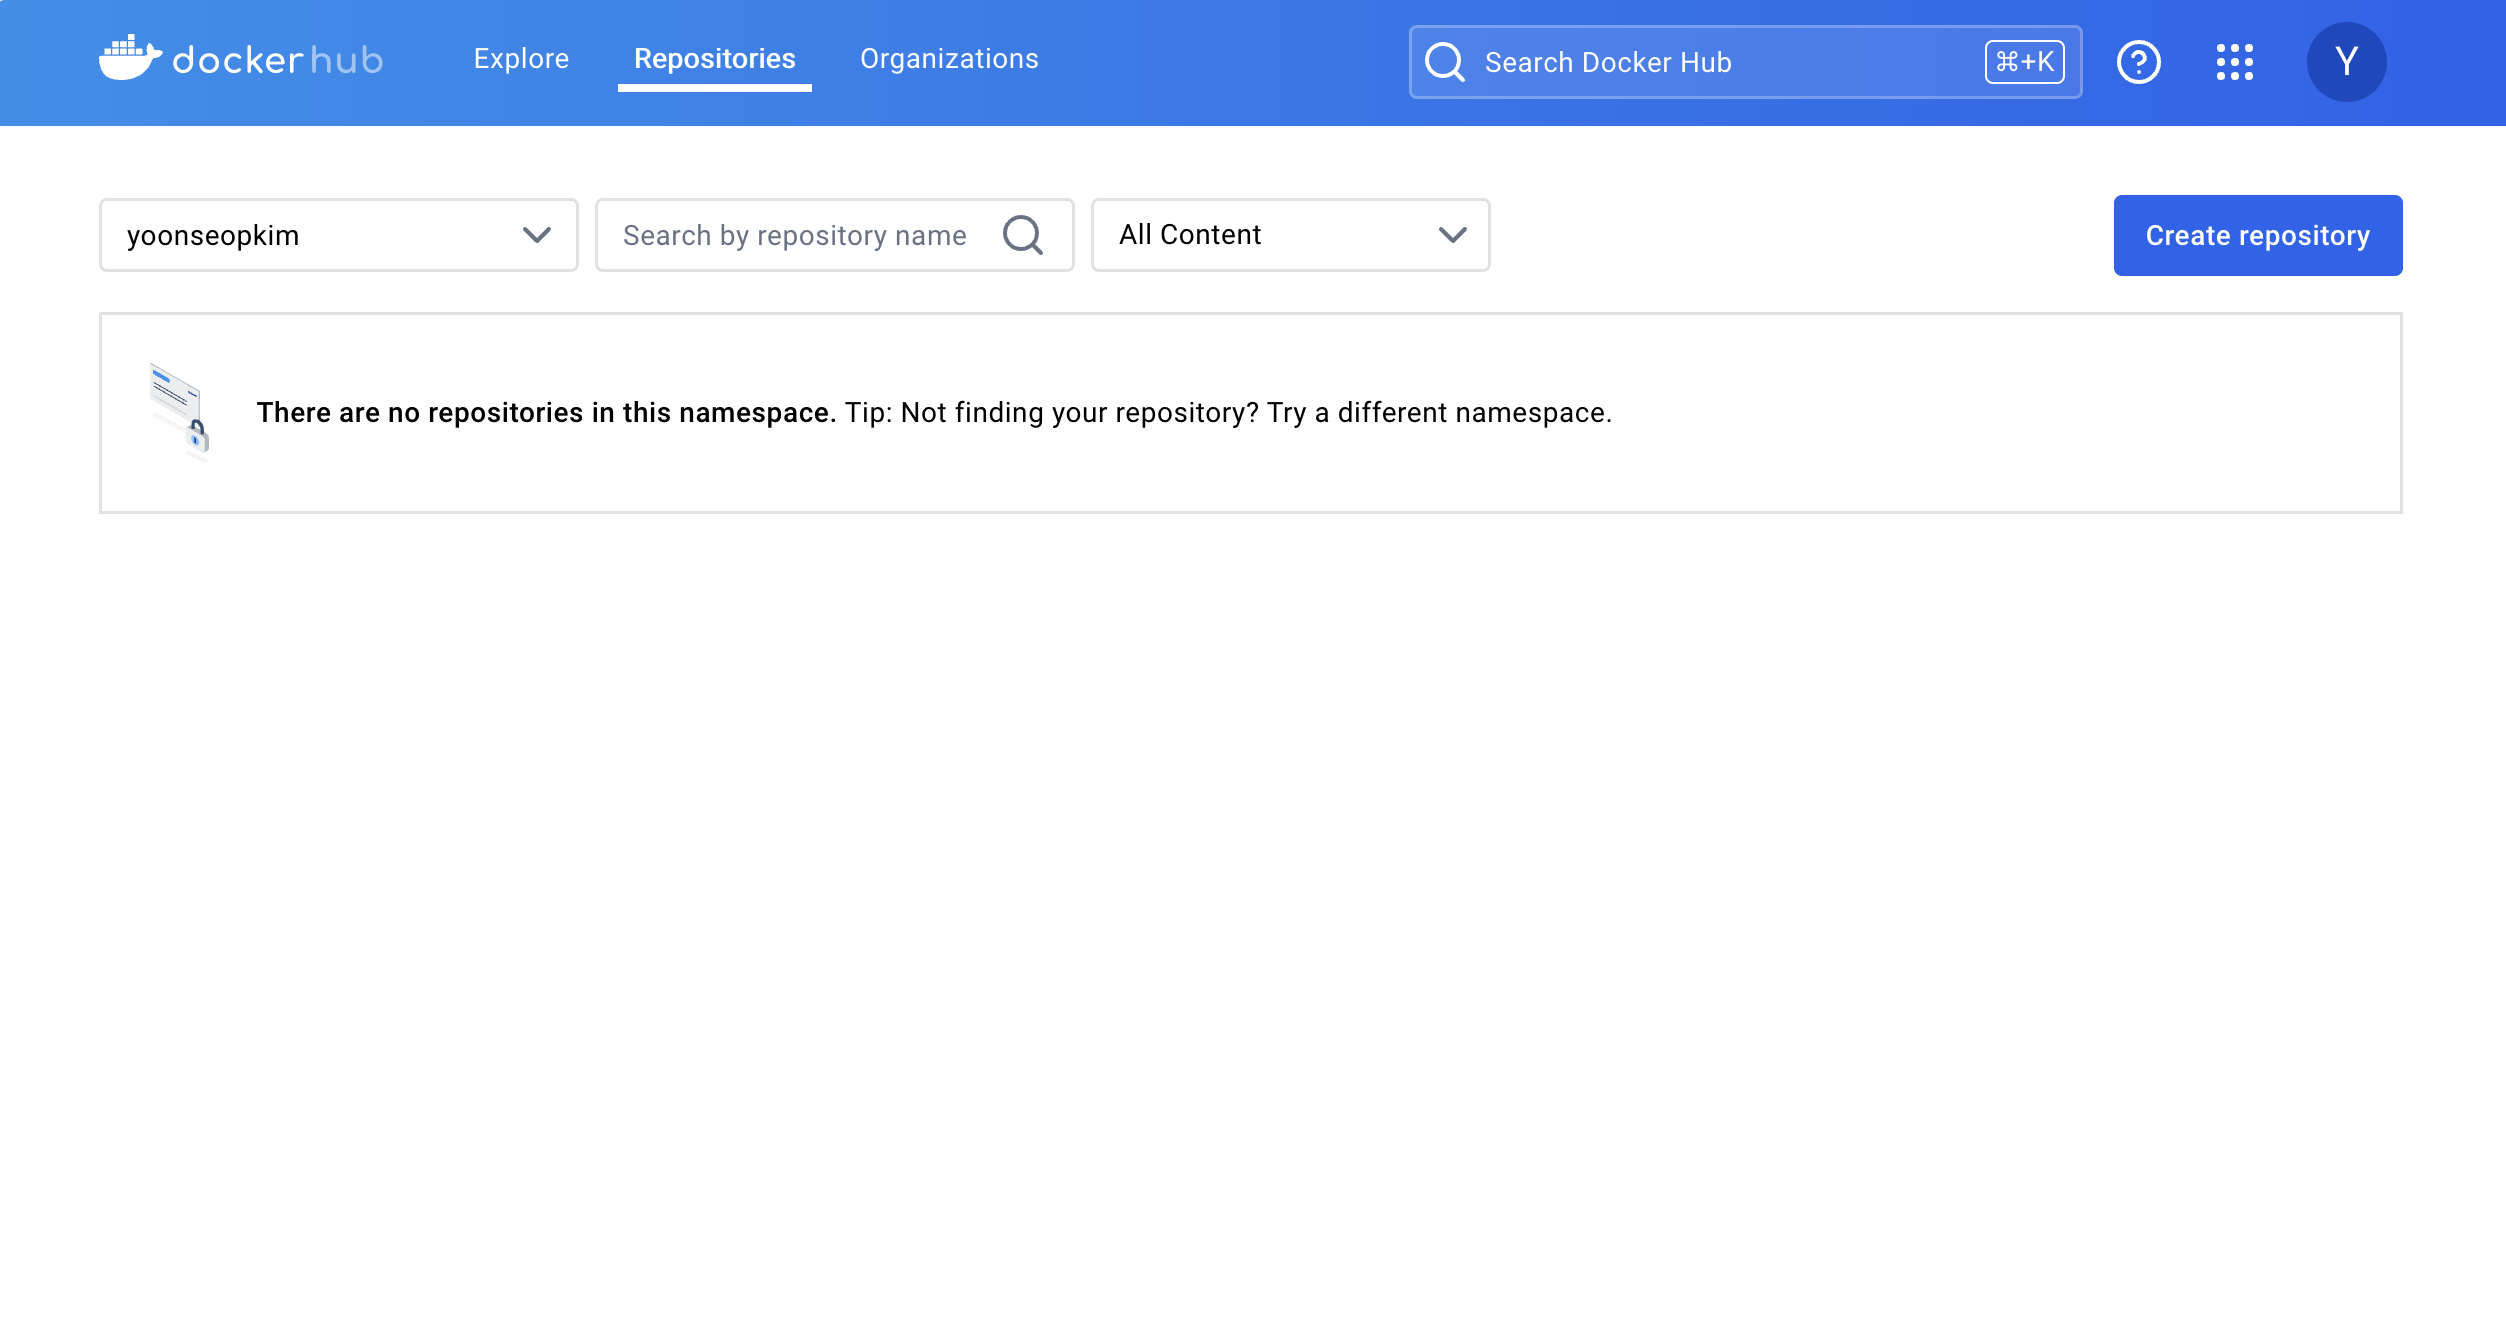Expand the yoonseopkim namespace dropdown

pyautogui.click(x=320, y=235)
